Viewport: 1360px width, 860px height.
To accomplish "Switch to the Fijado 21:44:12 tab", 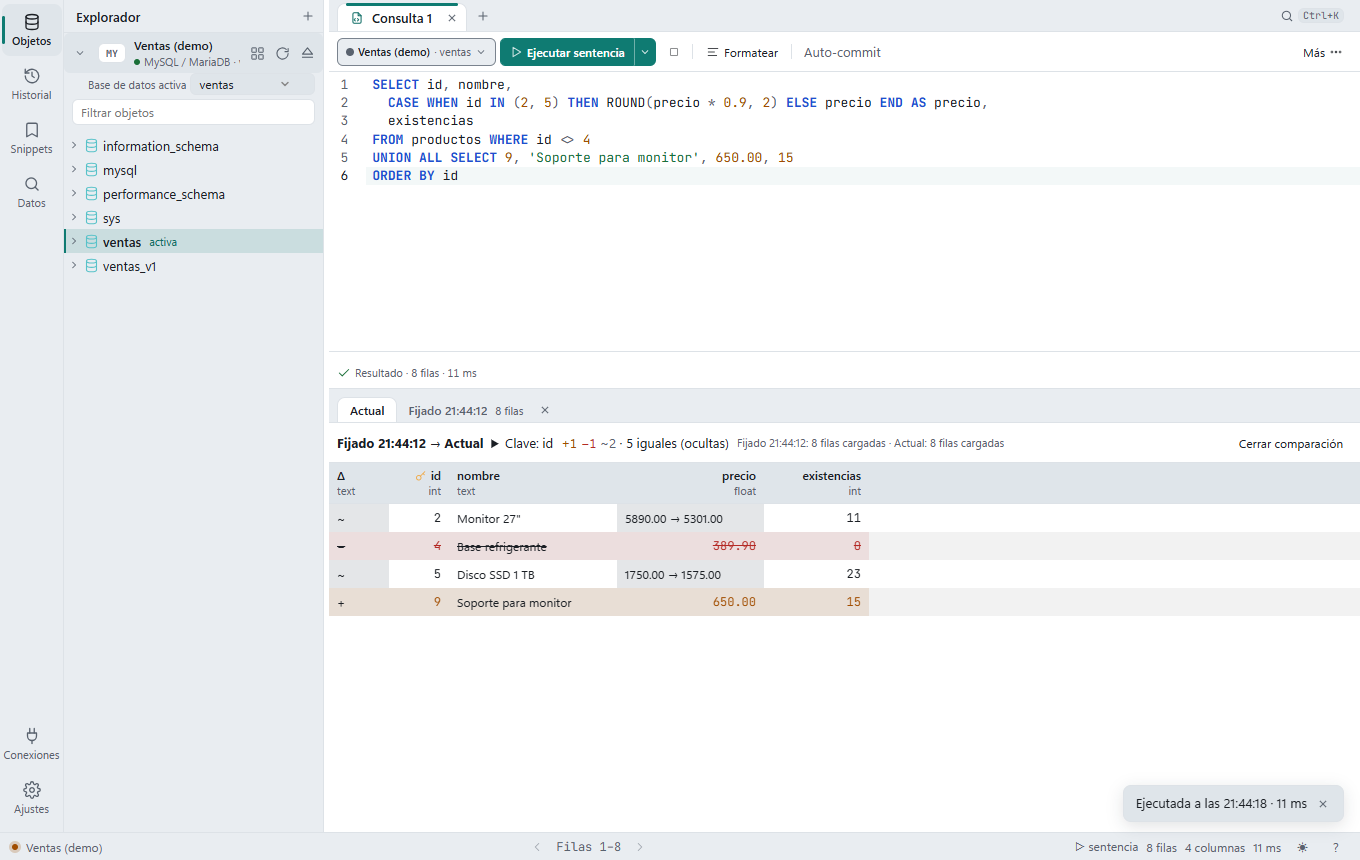I will (x=466, y=411).
